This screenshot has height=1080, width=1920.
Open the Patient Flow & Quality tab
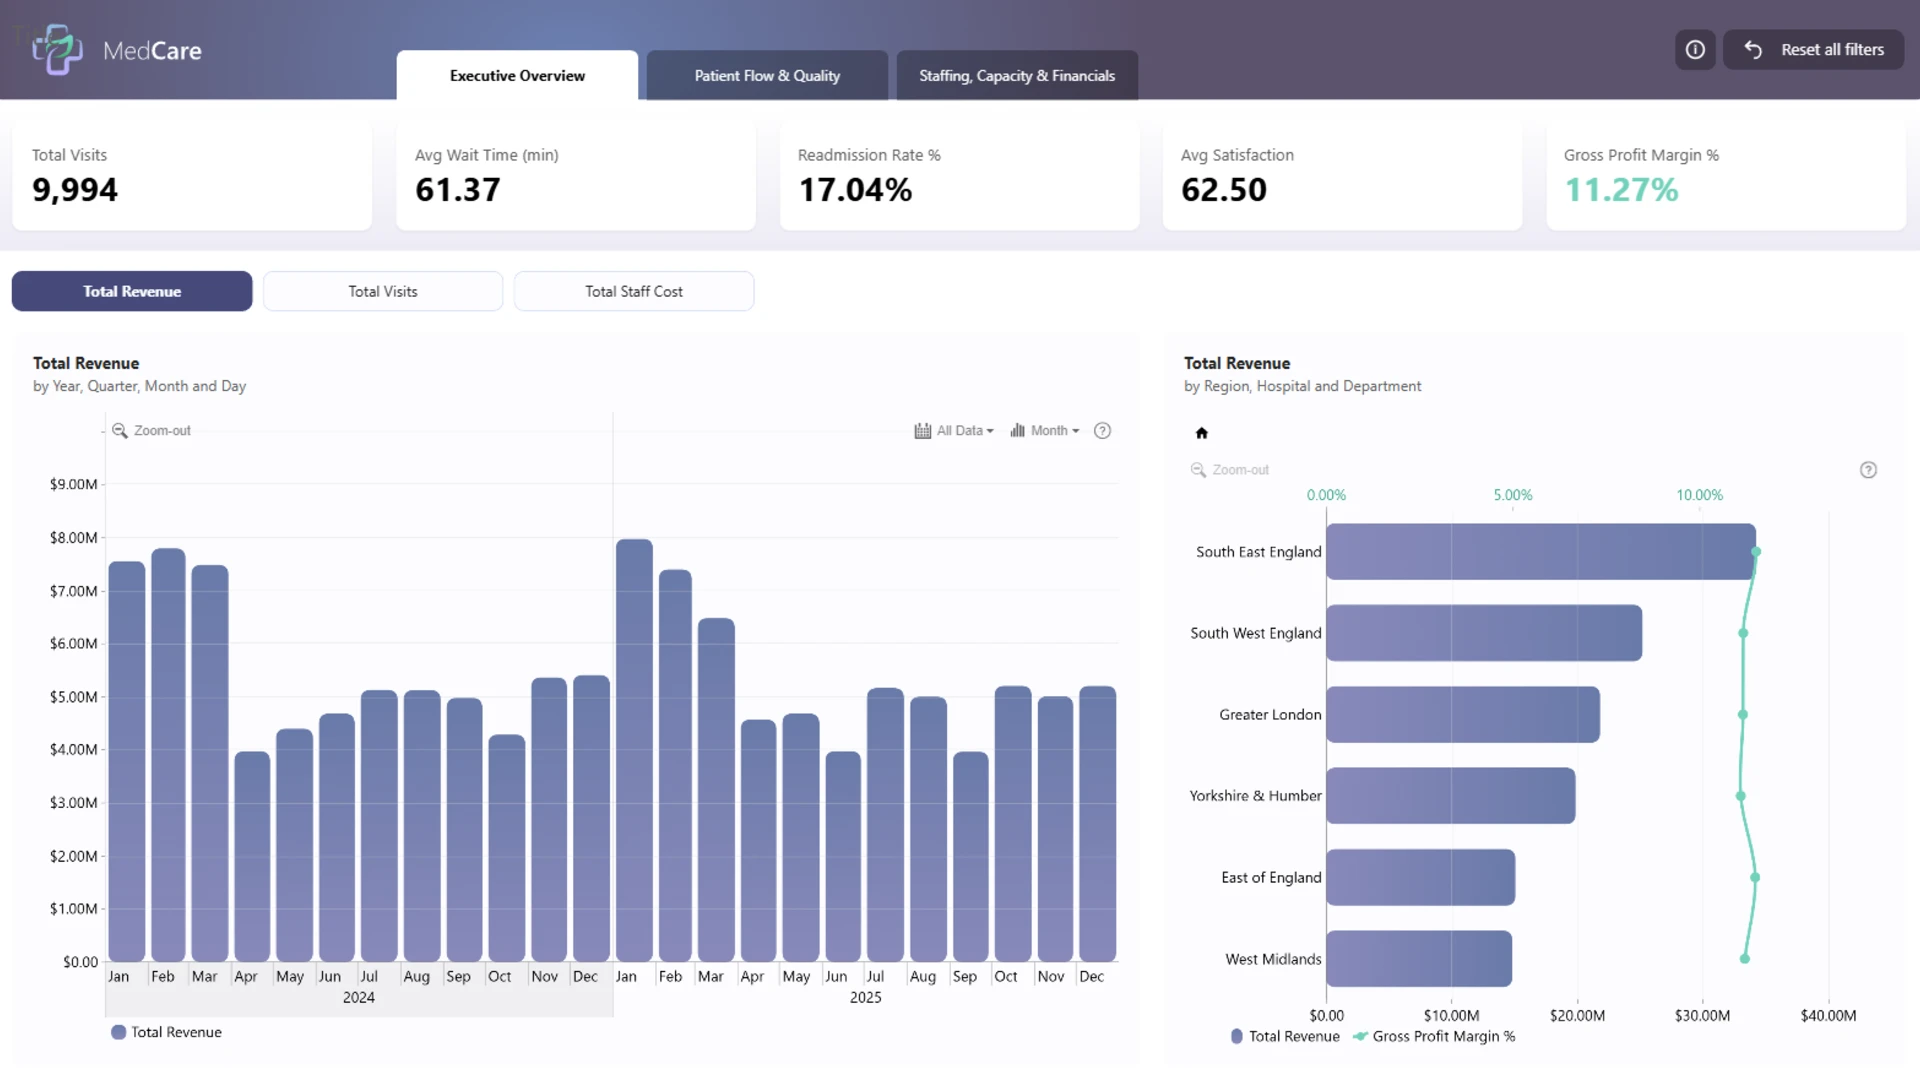coord(767,76)
